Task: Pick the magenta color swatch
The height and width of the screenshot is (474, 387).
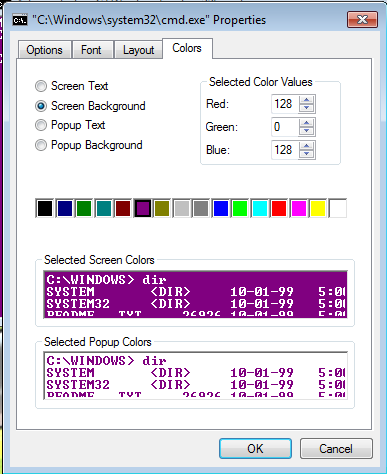Action: pyautogui.click(x=299, y=208)
